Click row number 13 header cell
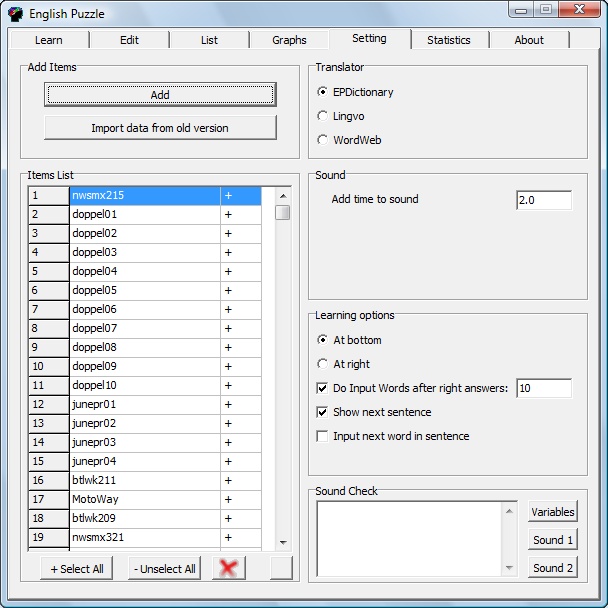This screenshot has height=608, width=608. (49, 423)
